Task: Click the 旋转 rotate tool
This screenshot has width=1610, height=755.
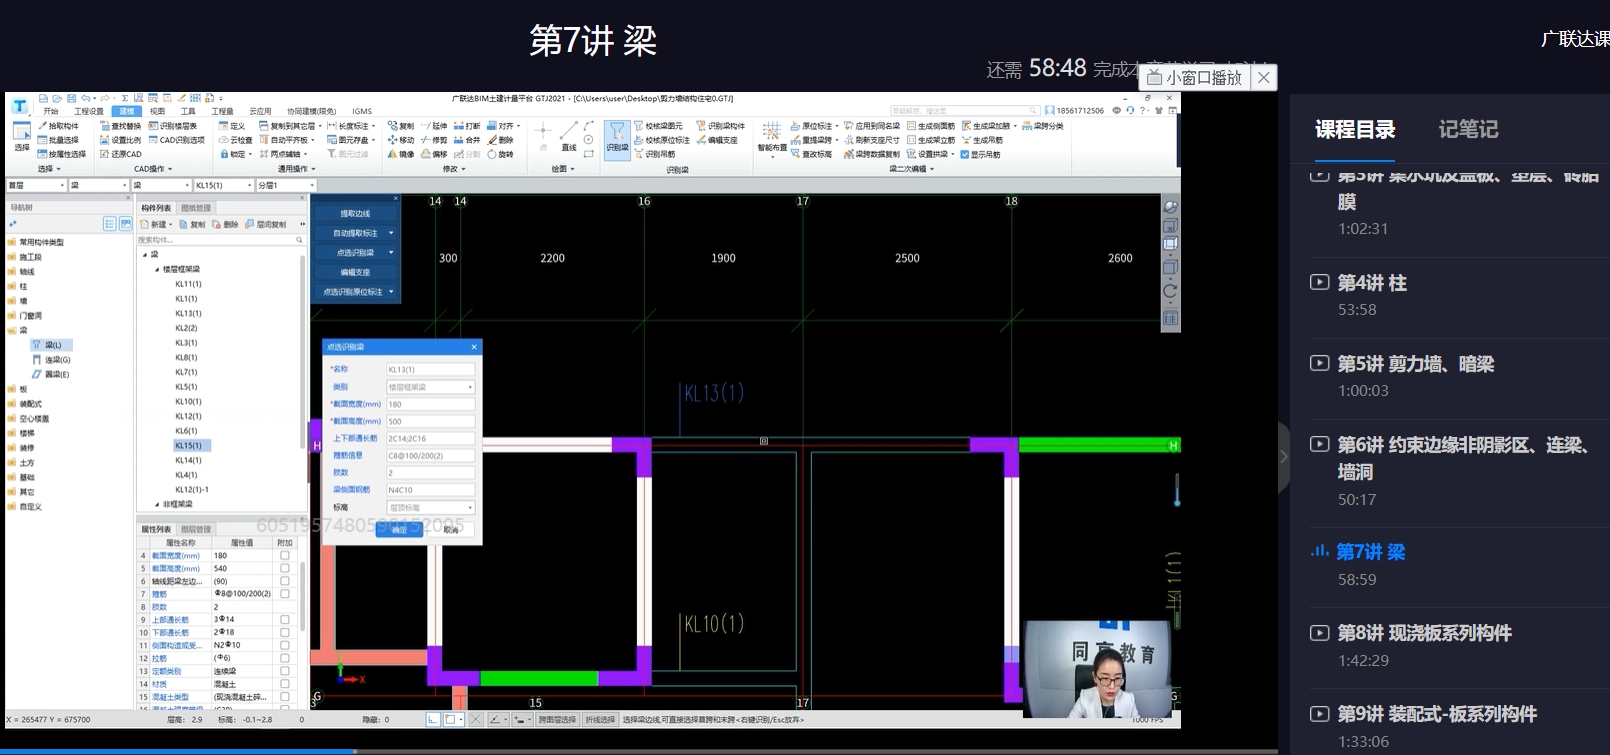Action: 500,154
